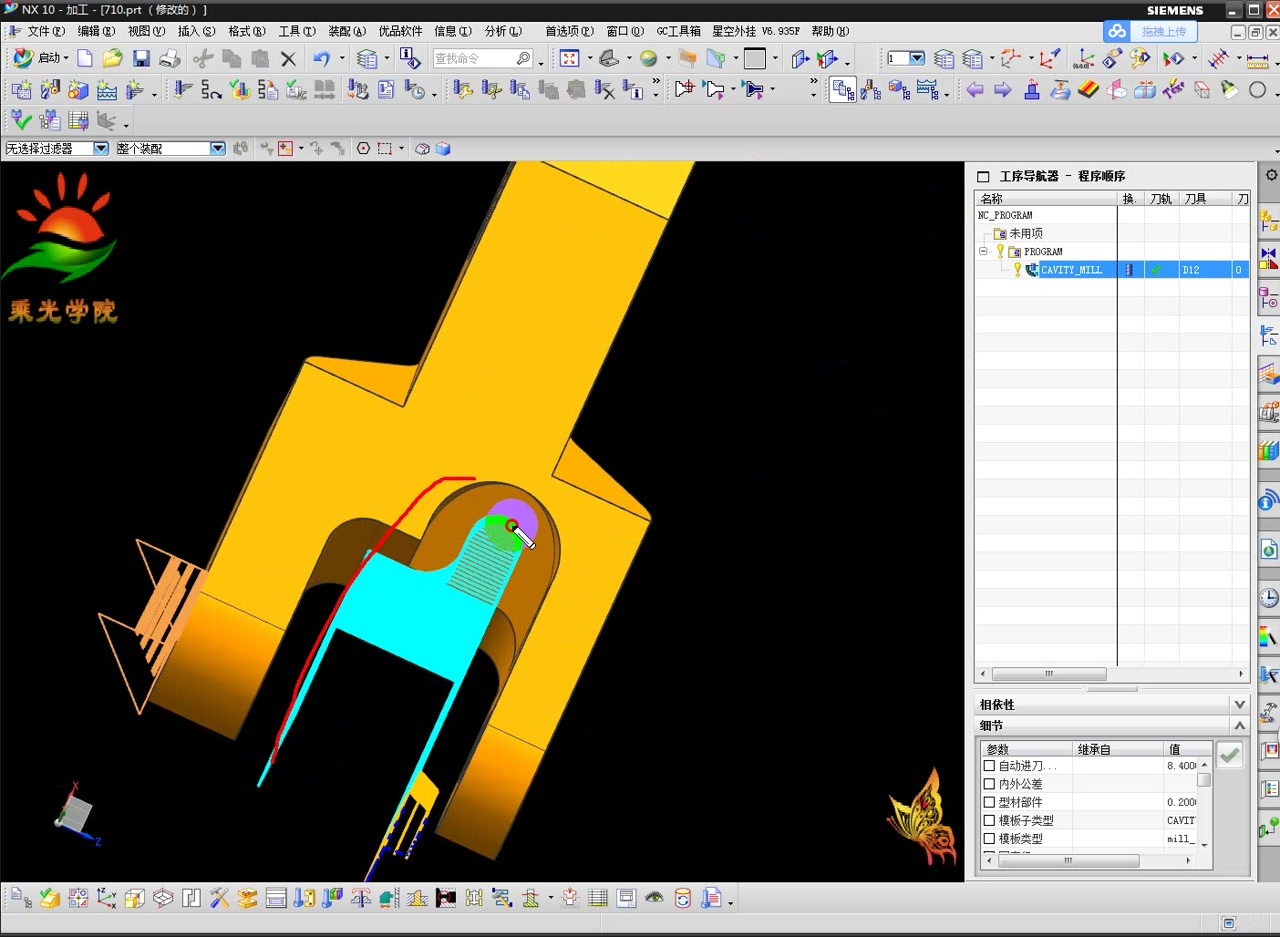Viewport: 1280px width, 937px height.
Task: Tick the 型材部件 parameter checkbox
Action: point(989,802)
